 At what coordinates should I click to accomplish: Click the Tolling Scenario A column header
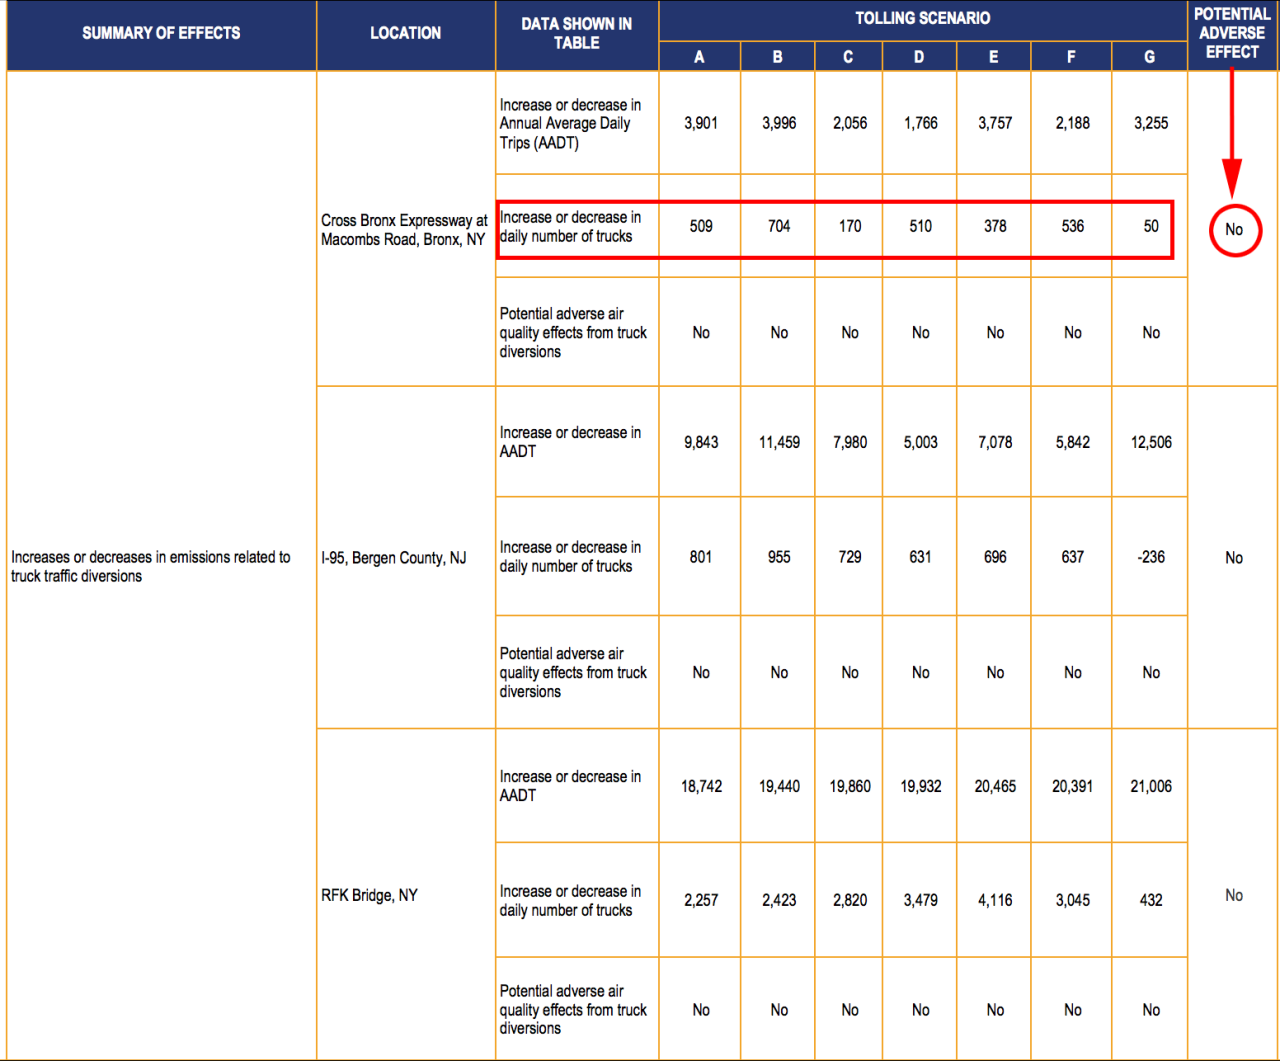click(x=699, y=57)
